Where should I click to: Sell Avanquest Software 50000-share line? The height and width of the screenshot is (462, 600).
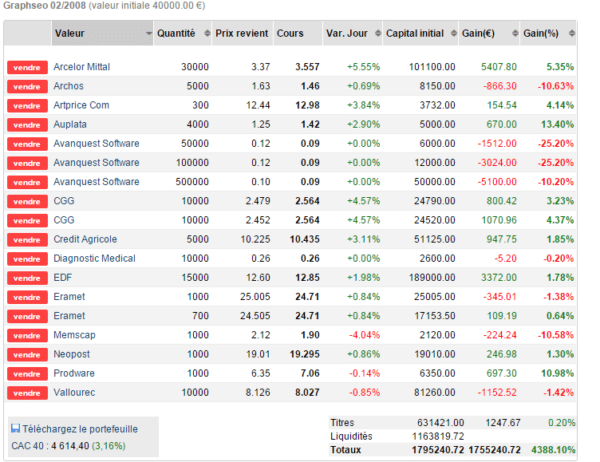tap(27, 144)
